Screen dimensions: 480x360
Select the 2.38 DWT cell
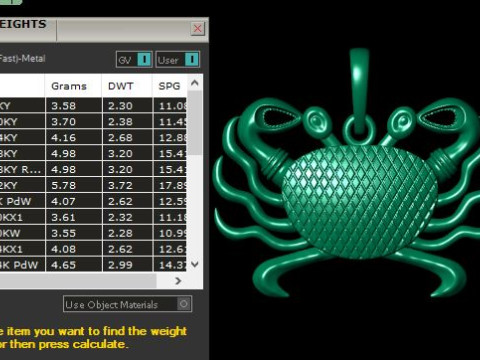[128, 122]
